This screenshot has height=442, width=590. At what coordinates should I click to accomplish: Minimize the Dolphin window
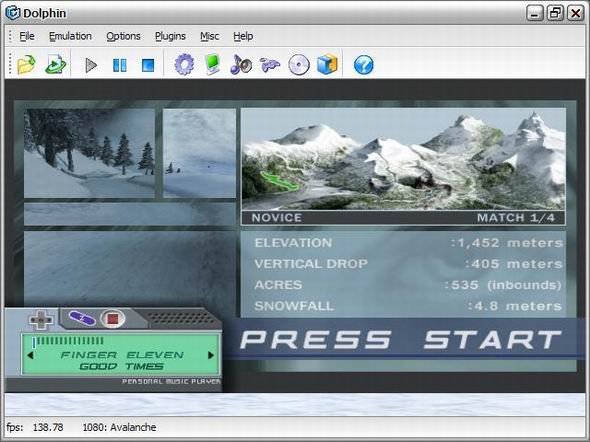point(535,14)
